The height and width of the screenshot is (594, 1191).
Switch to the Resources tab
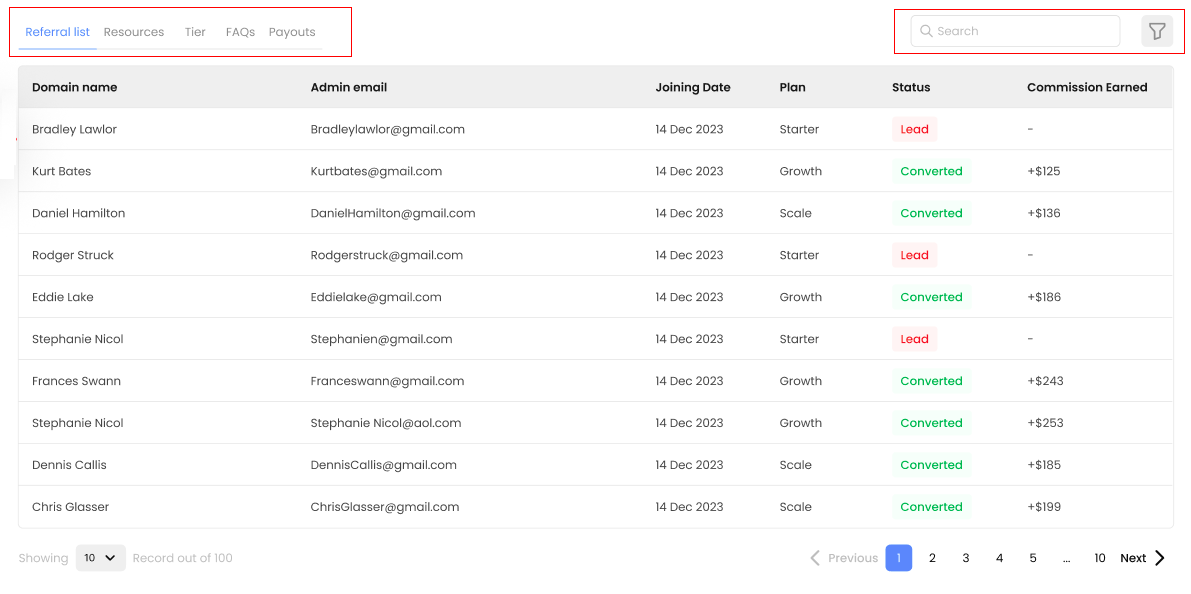point(133,32)
